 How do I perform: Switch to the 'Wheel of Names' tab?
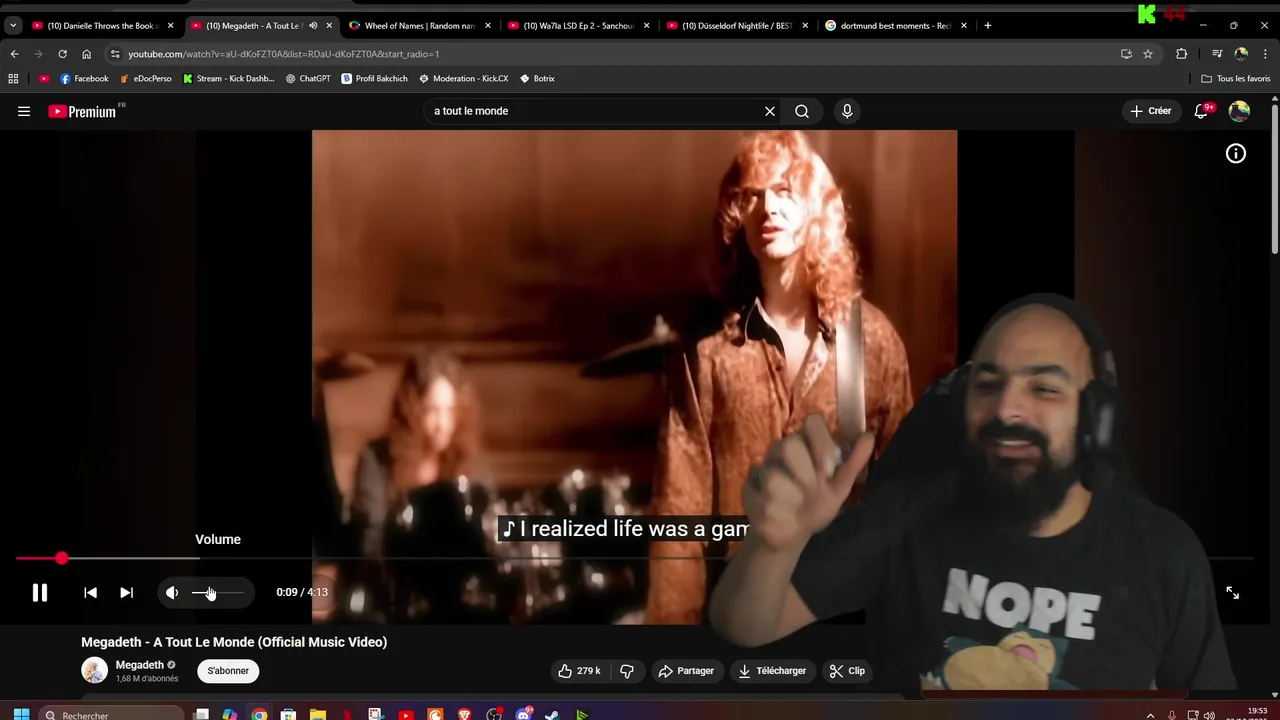418,26
